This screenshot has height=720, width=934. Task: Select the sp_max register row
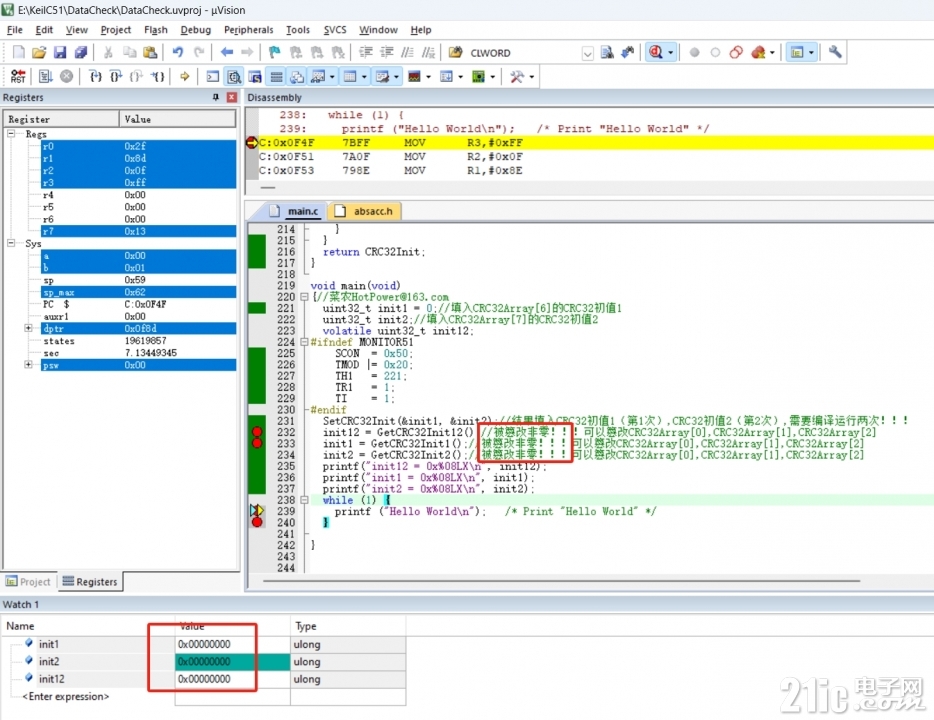[138, 292]
